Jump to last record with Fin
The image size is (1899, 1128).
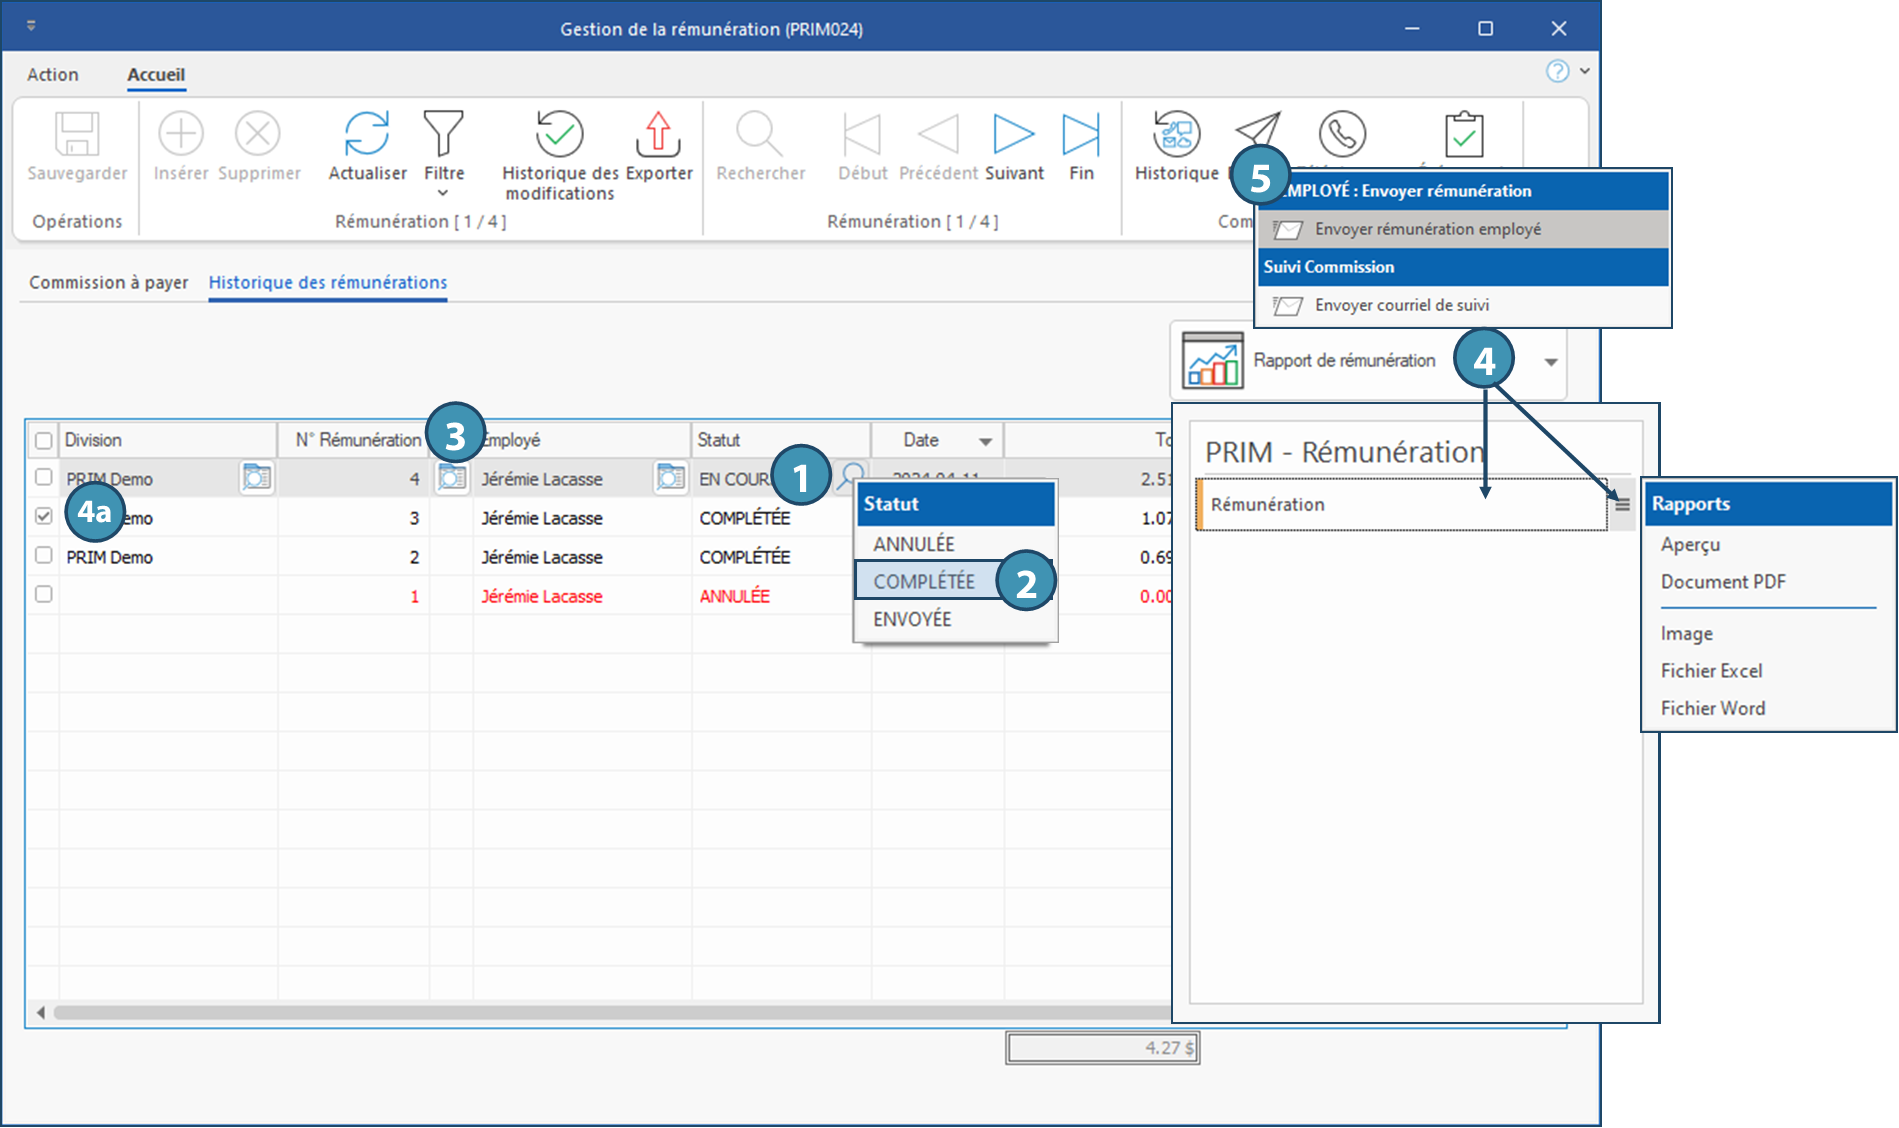click(1080, 135)
